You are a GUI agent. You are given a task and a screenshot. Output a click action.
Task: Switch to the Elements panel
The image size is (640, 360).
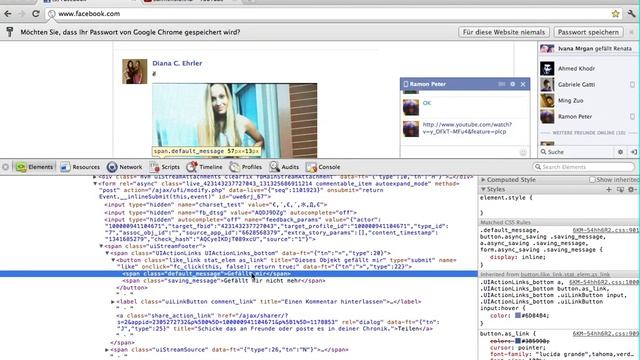click(x=34, y=167)
